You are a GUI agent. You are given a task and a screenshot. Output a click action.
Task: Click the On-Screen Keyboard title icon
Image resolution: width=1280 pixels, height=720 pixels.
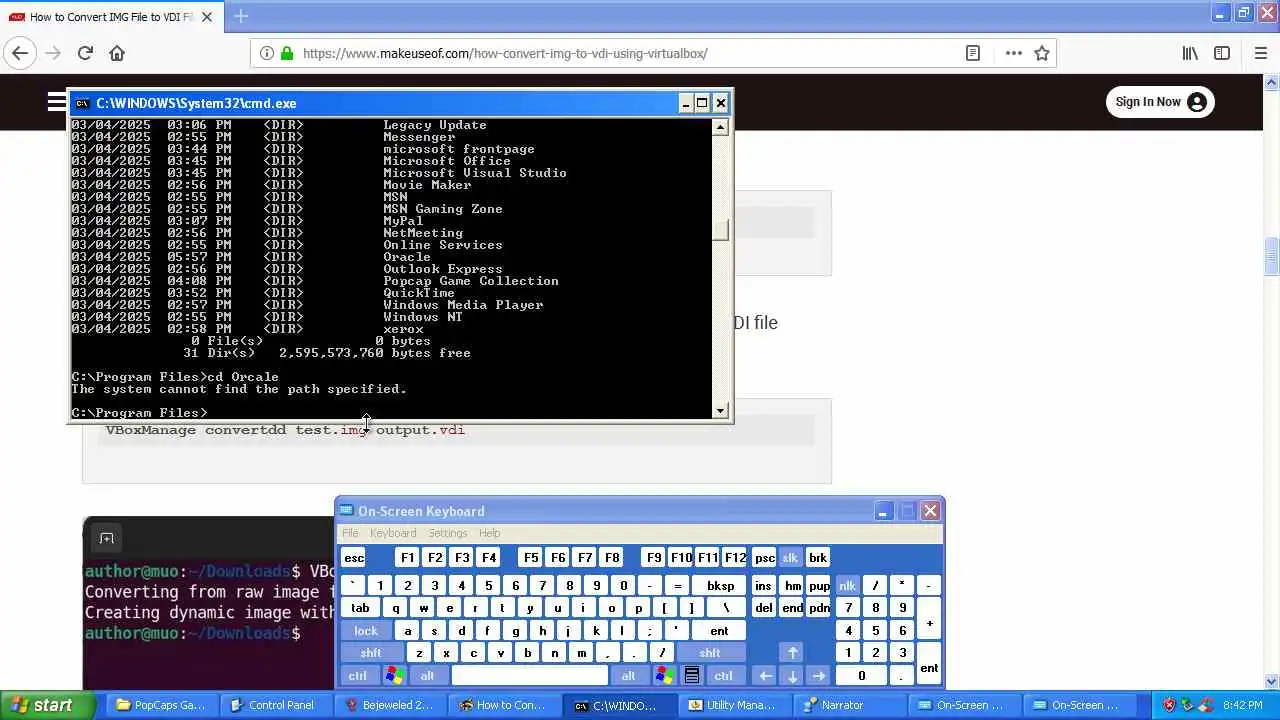tap(347, 511)
